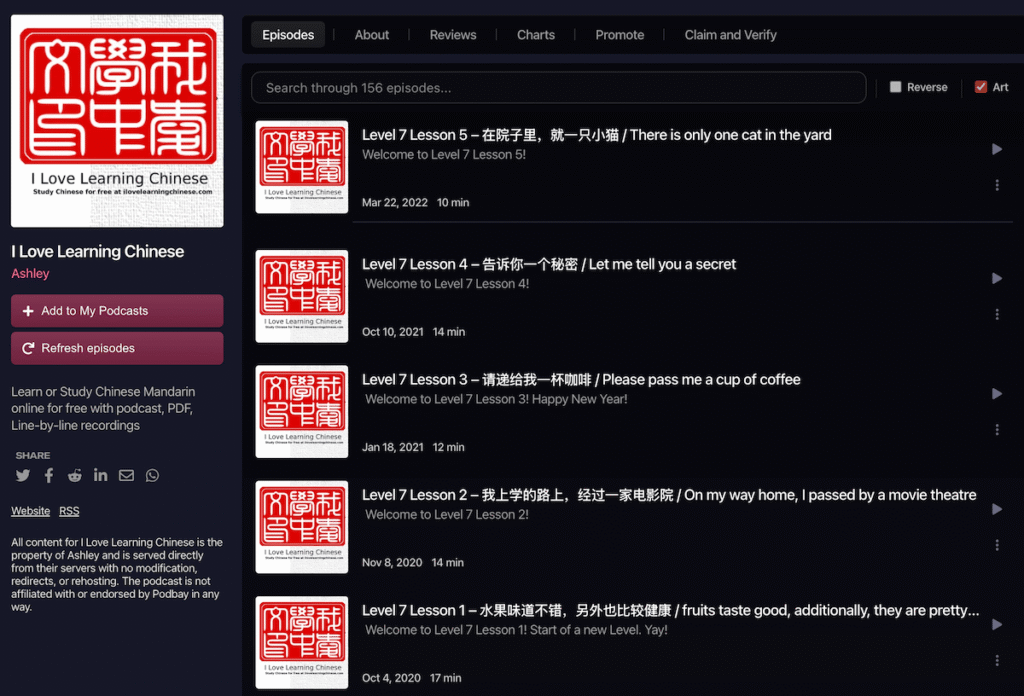Share podcast on Reddit
The width and height of the screenshot is (1024, 696).
pyautogui.click(x=74, y=475)
